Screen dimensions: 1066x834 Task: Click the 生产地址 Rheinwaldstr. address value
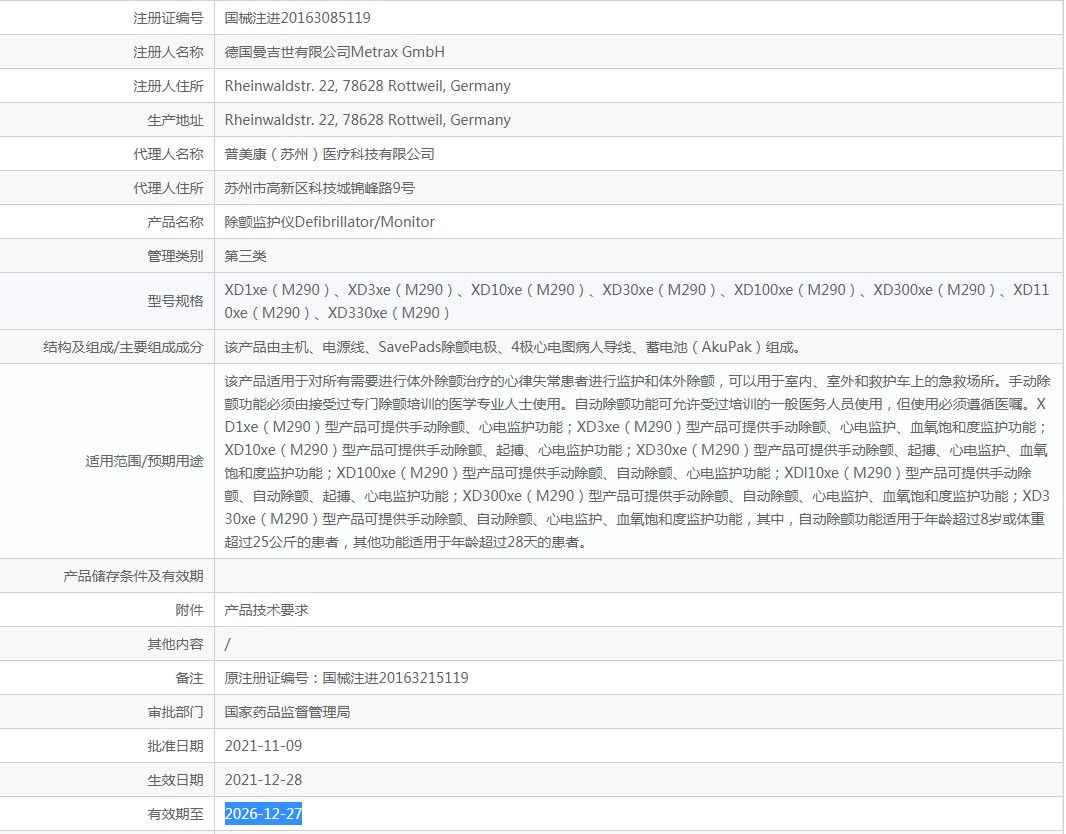(x=367, y=120)
